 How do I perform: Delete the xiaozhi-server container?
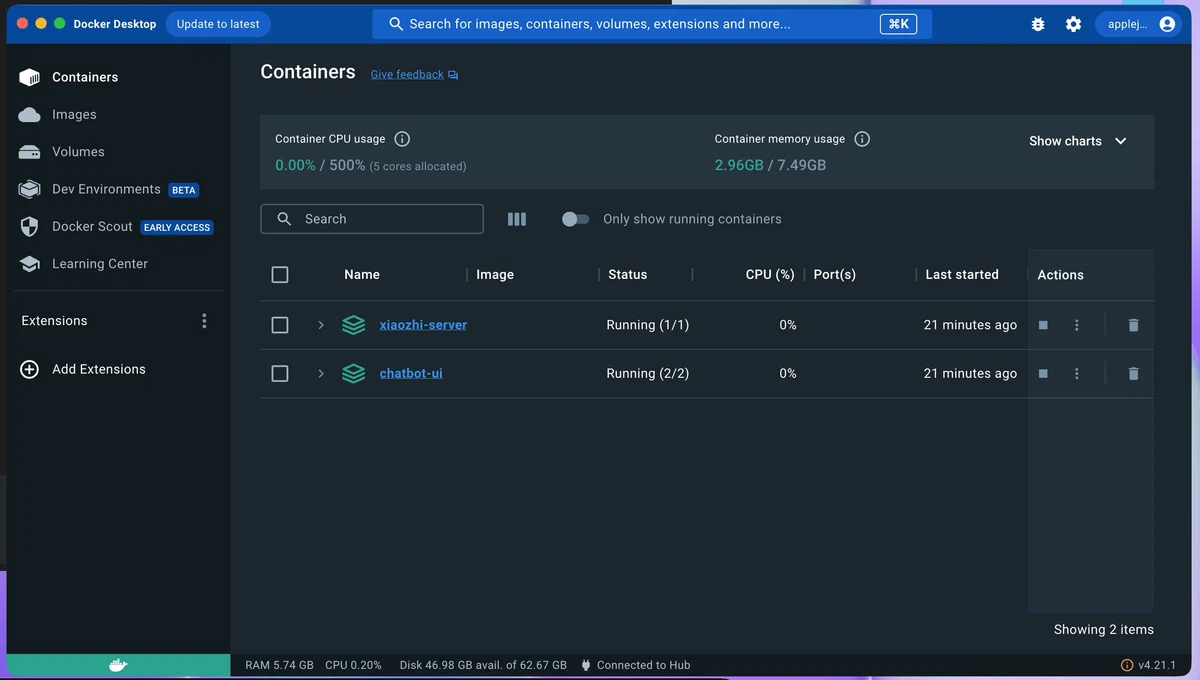pos(1133,325)
